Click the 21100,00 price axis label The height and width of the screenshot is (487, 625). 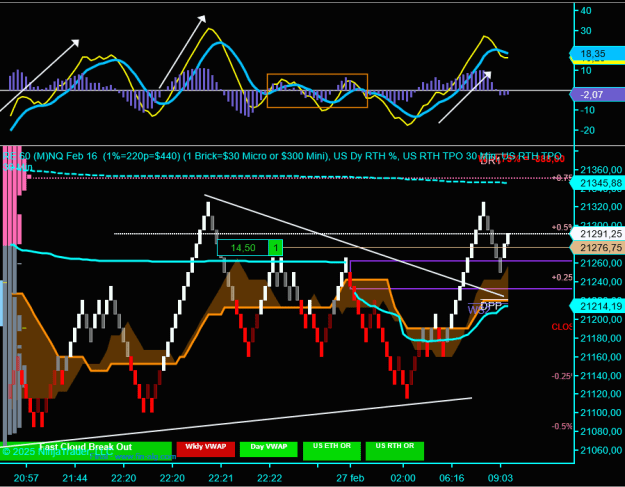pyautogui.click(x=601, y=412)
